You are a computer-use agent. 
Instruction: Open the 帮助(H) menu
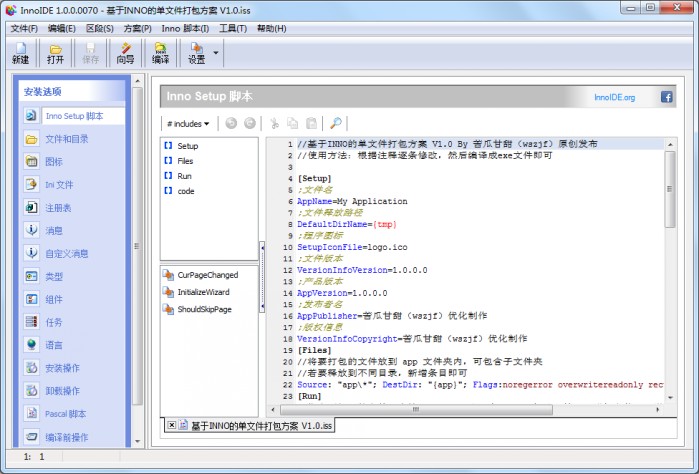pyautogui.click(x=271, y=29)
